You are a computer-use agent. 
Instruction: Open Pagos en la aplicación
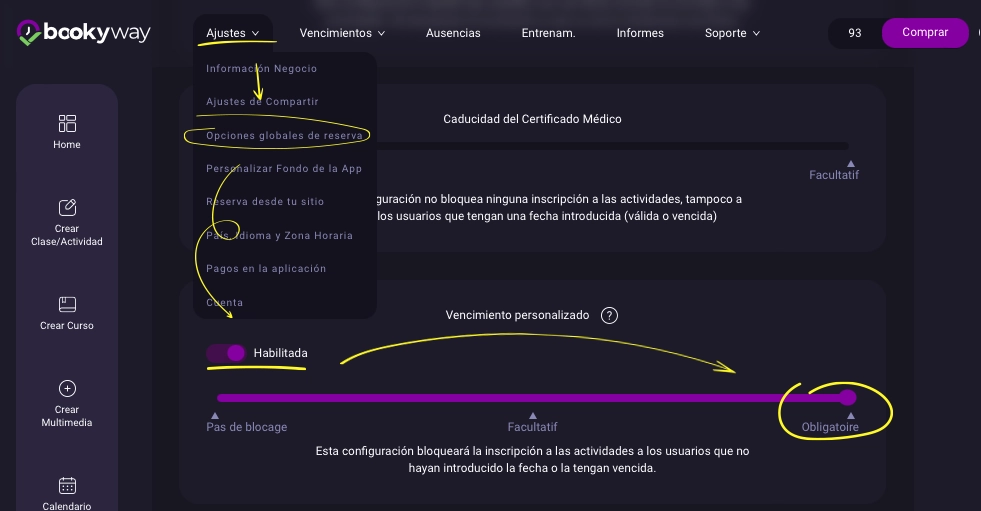point(266,268)
